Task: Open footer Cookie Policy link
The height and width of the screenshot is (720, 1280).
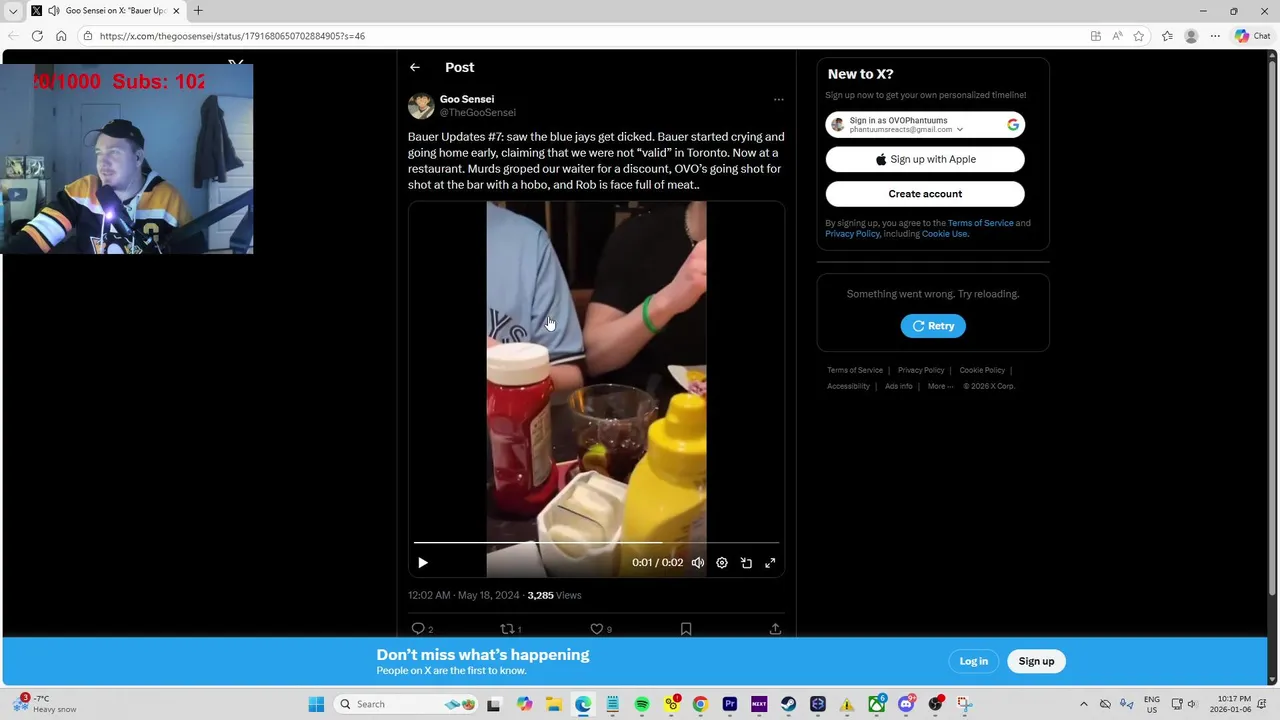Action: [982, 370]
